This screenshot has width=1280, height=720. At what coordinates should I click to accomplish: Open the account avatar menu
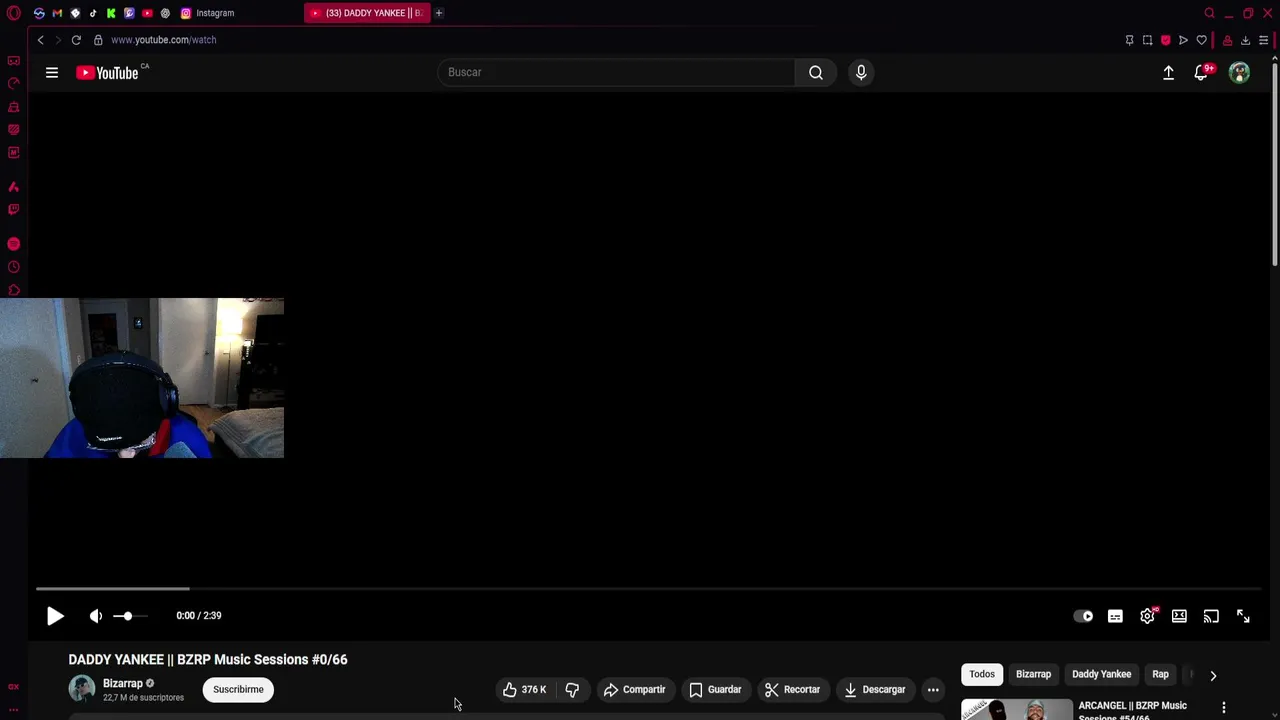pos(1240,72)
